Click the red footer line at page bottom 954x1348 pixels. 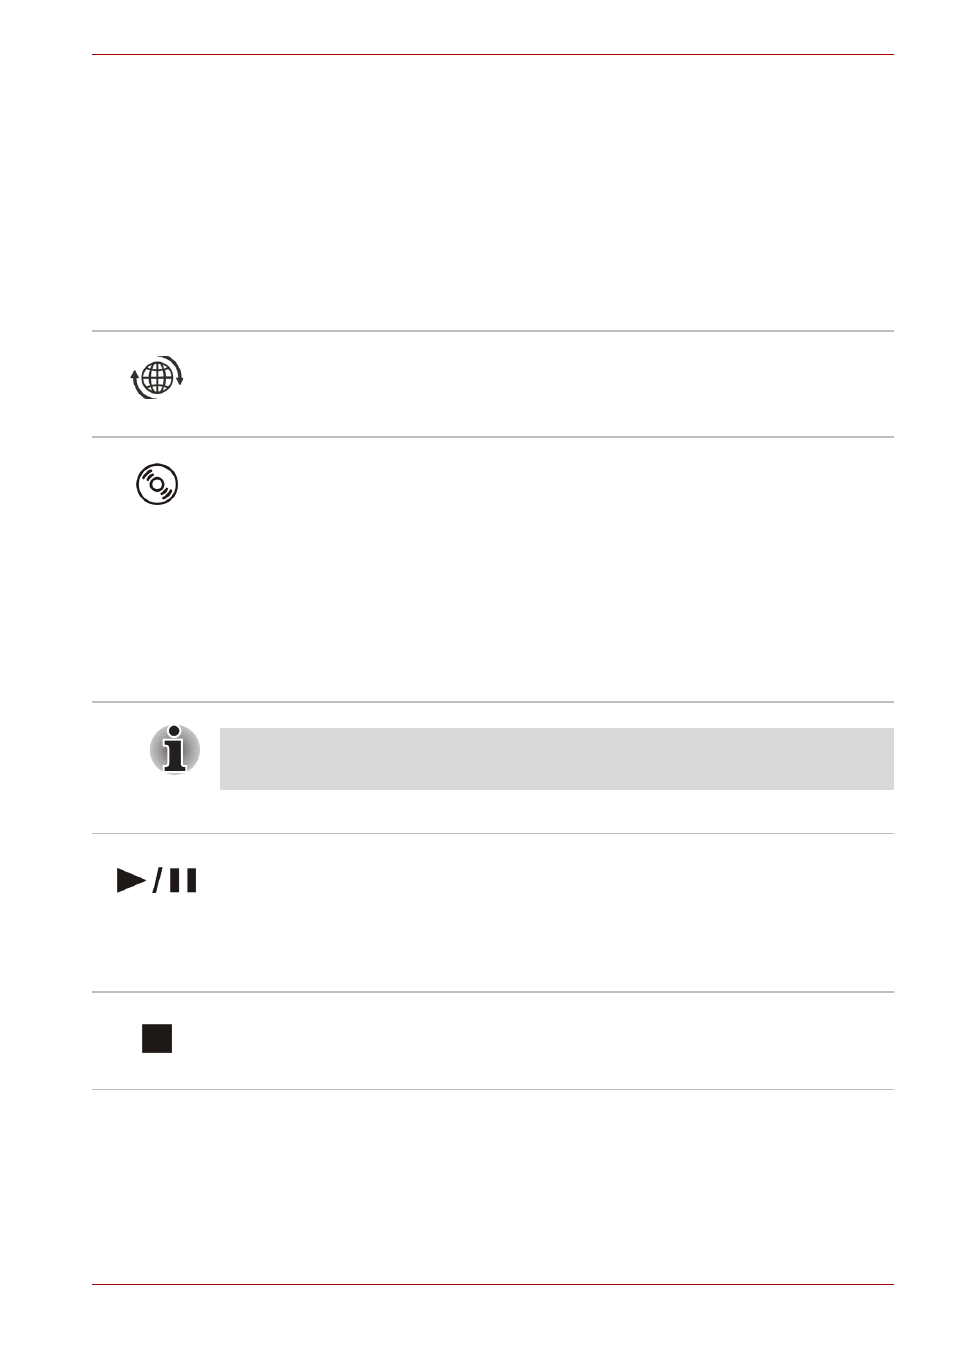[x=493, y=1284]
